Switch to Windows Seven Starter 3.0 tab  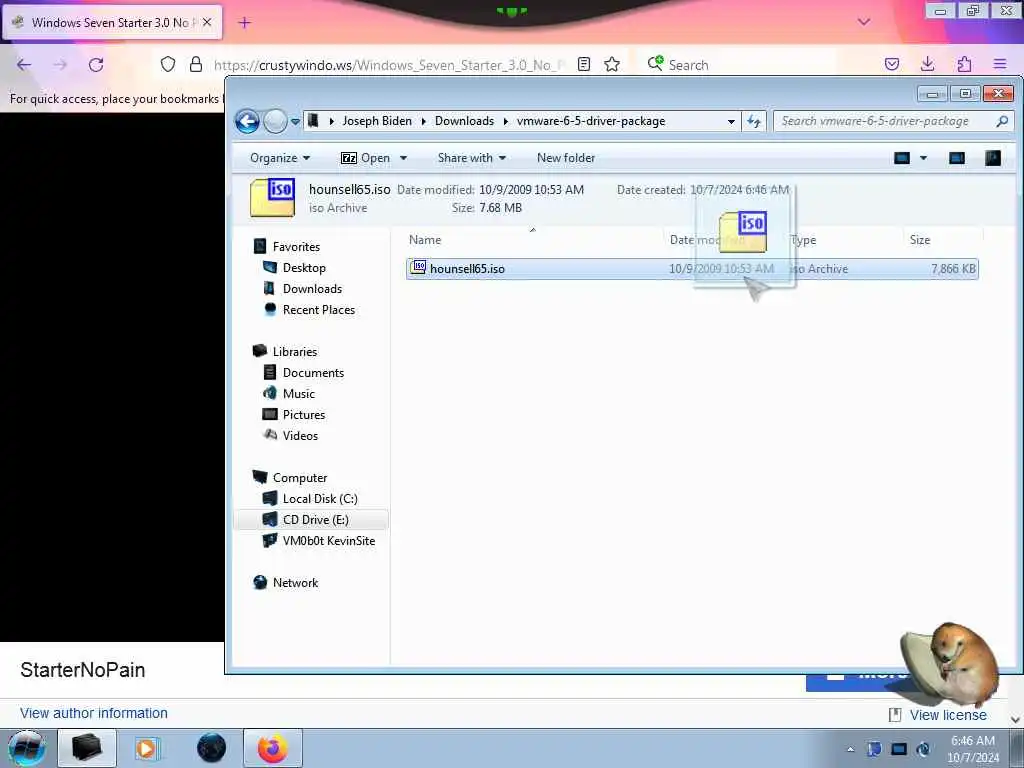112,22
